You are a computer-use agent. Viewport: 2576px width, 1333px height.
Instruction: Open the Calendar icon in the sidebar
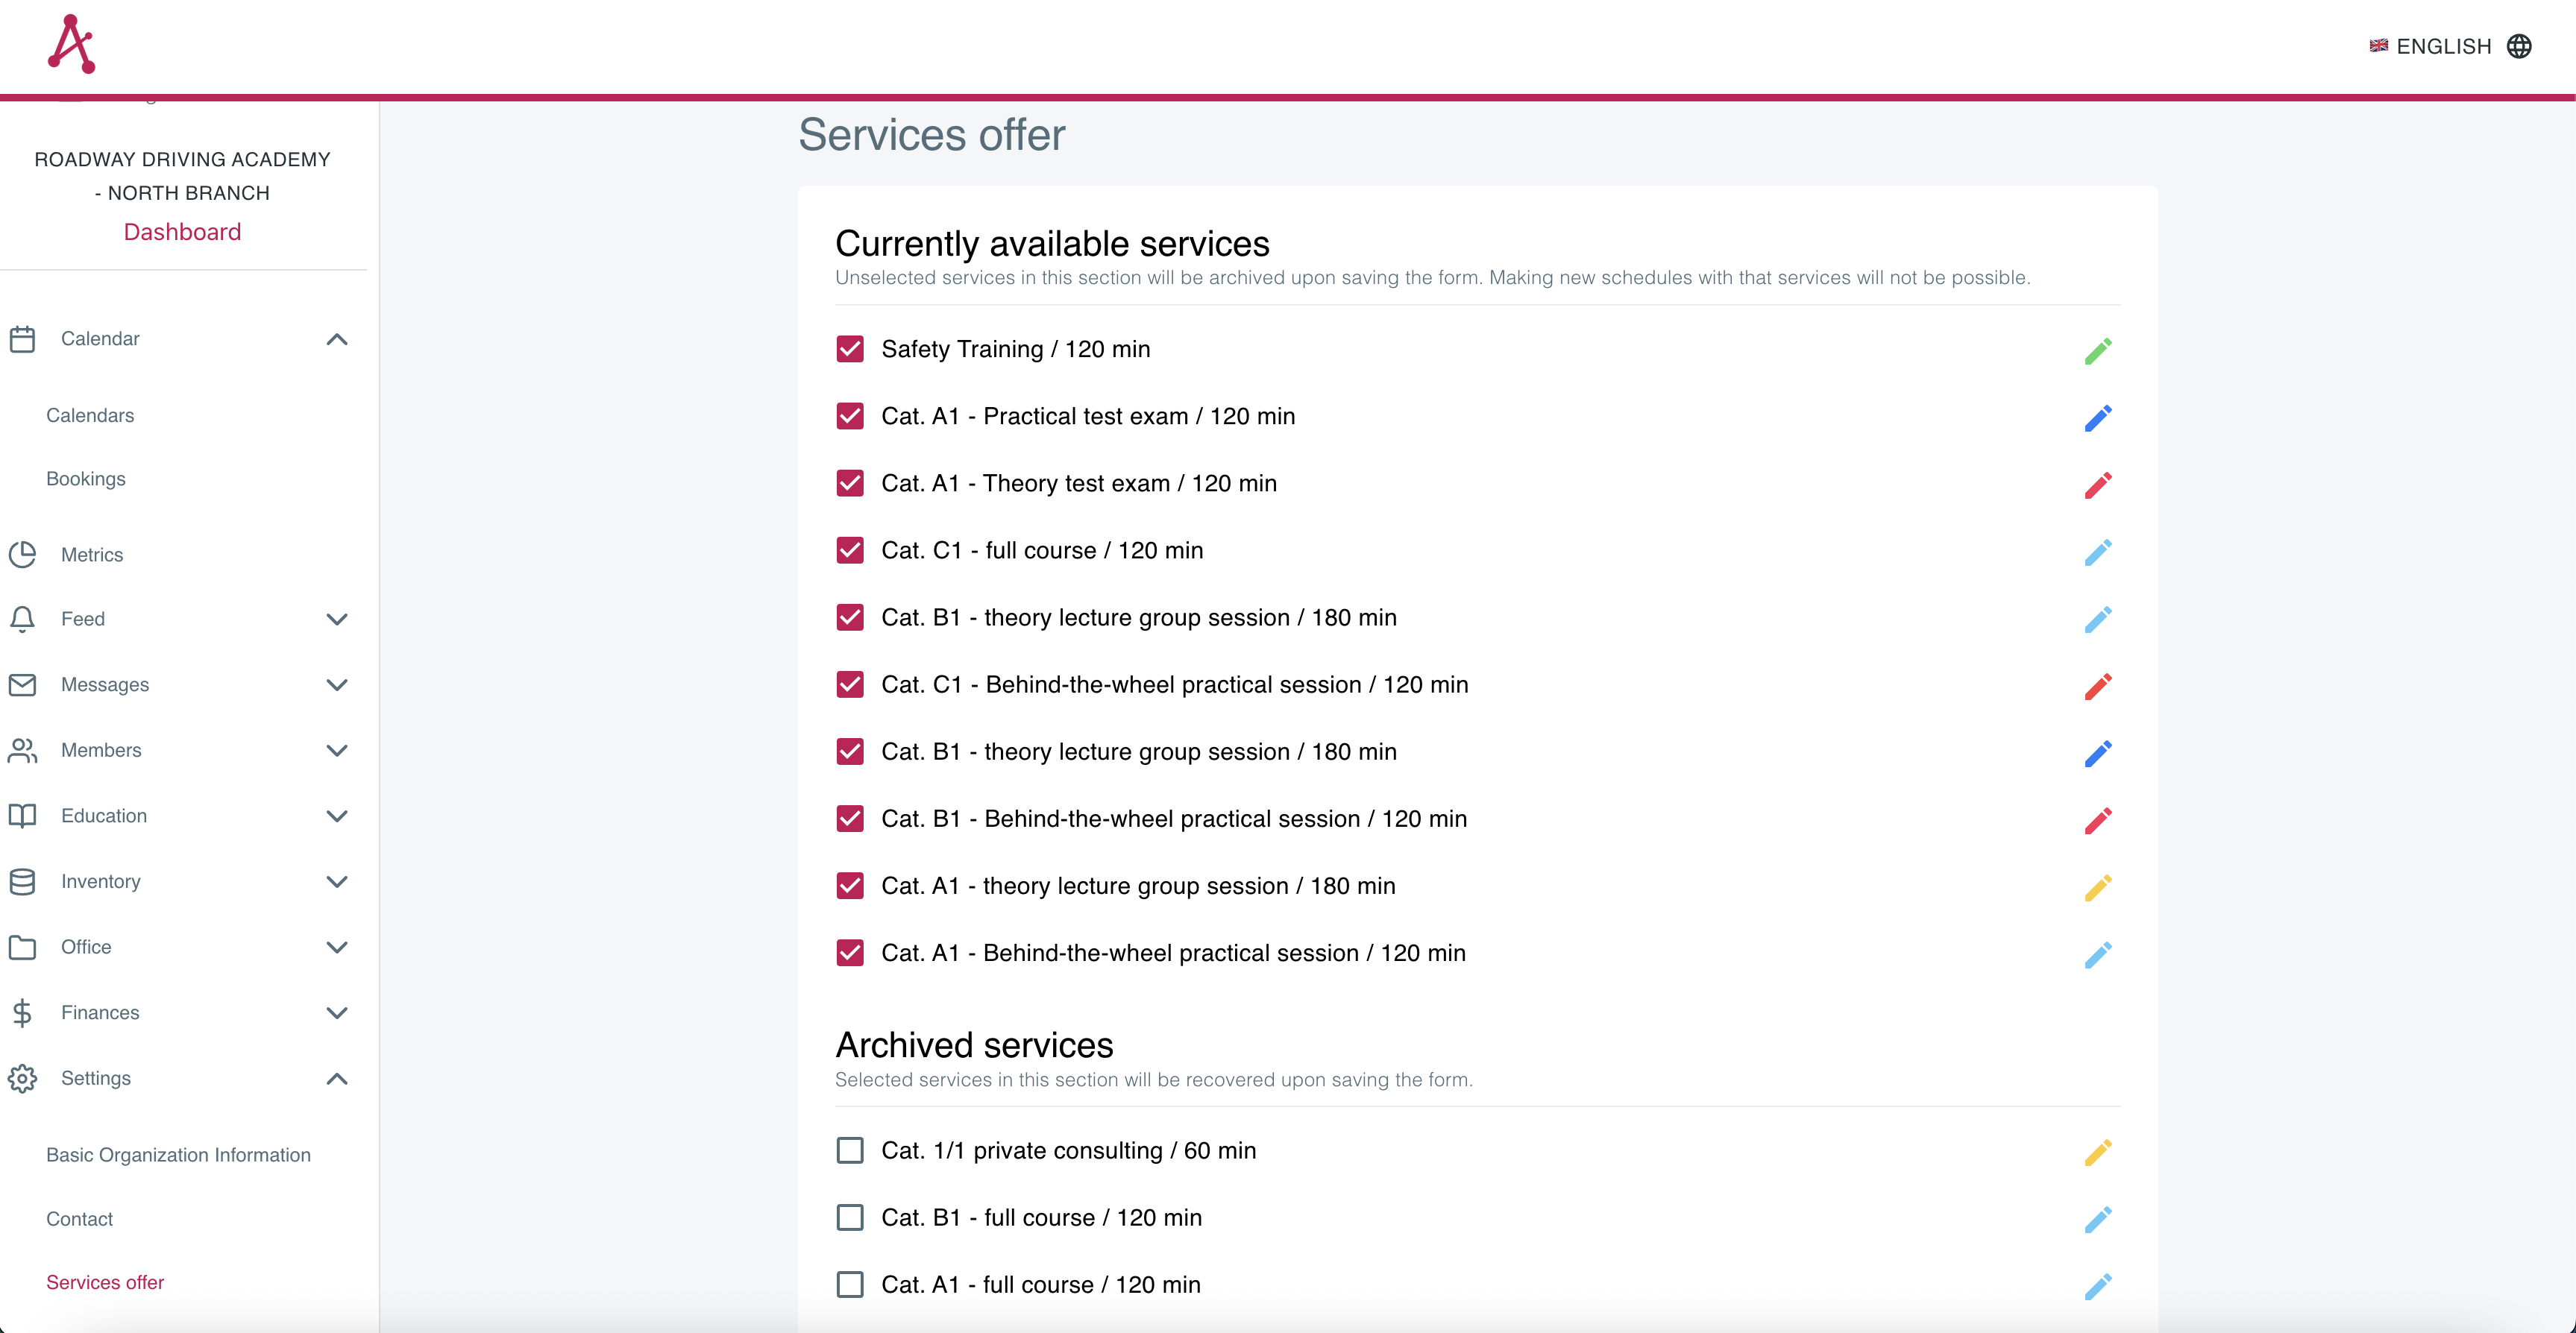pos(23,338)
